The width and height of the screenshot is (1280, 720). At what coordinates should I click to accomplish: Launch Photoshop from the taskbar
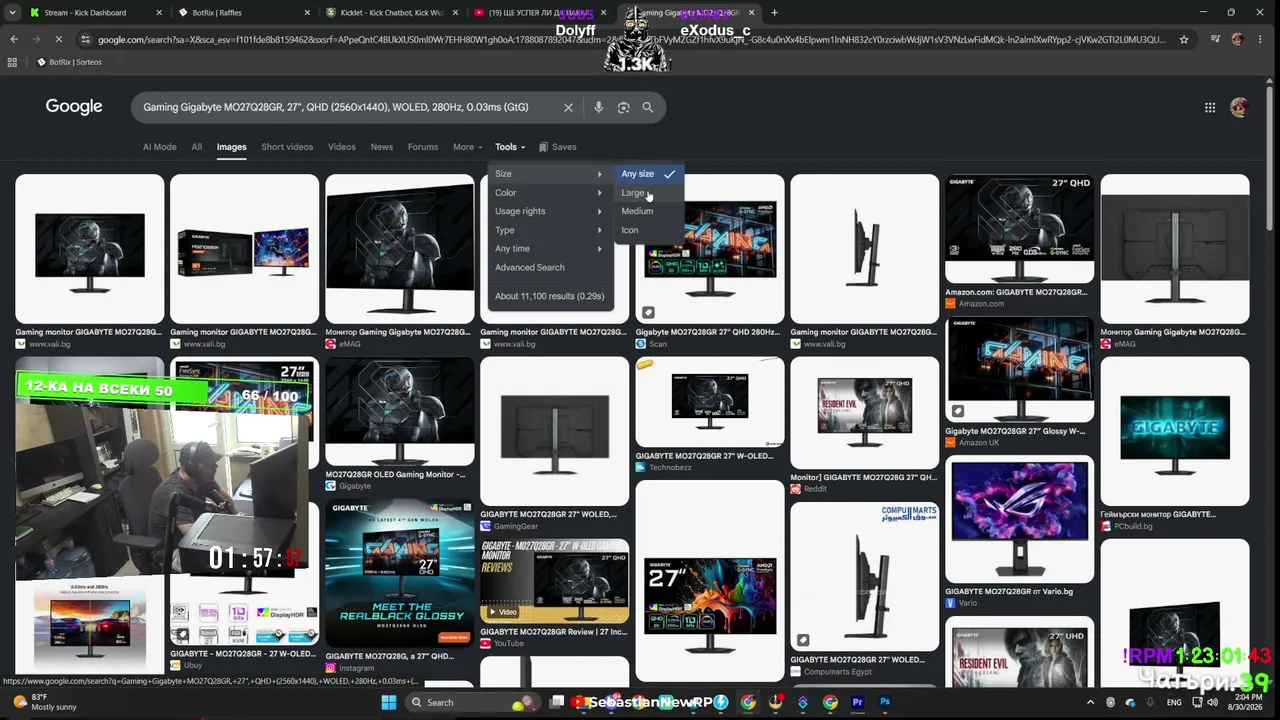[x=885, y=702]
